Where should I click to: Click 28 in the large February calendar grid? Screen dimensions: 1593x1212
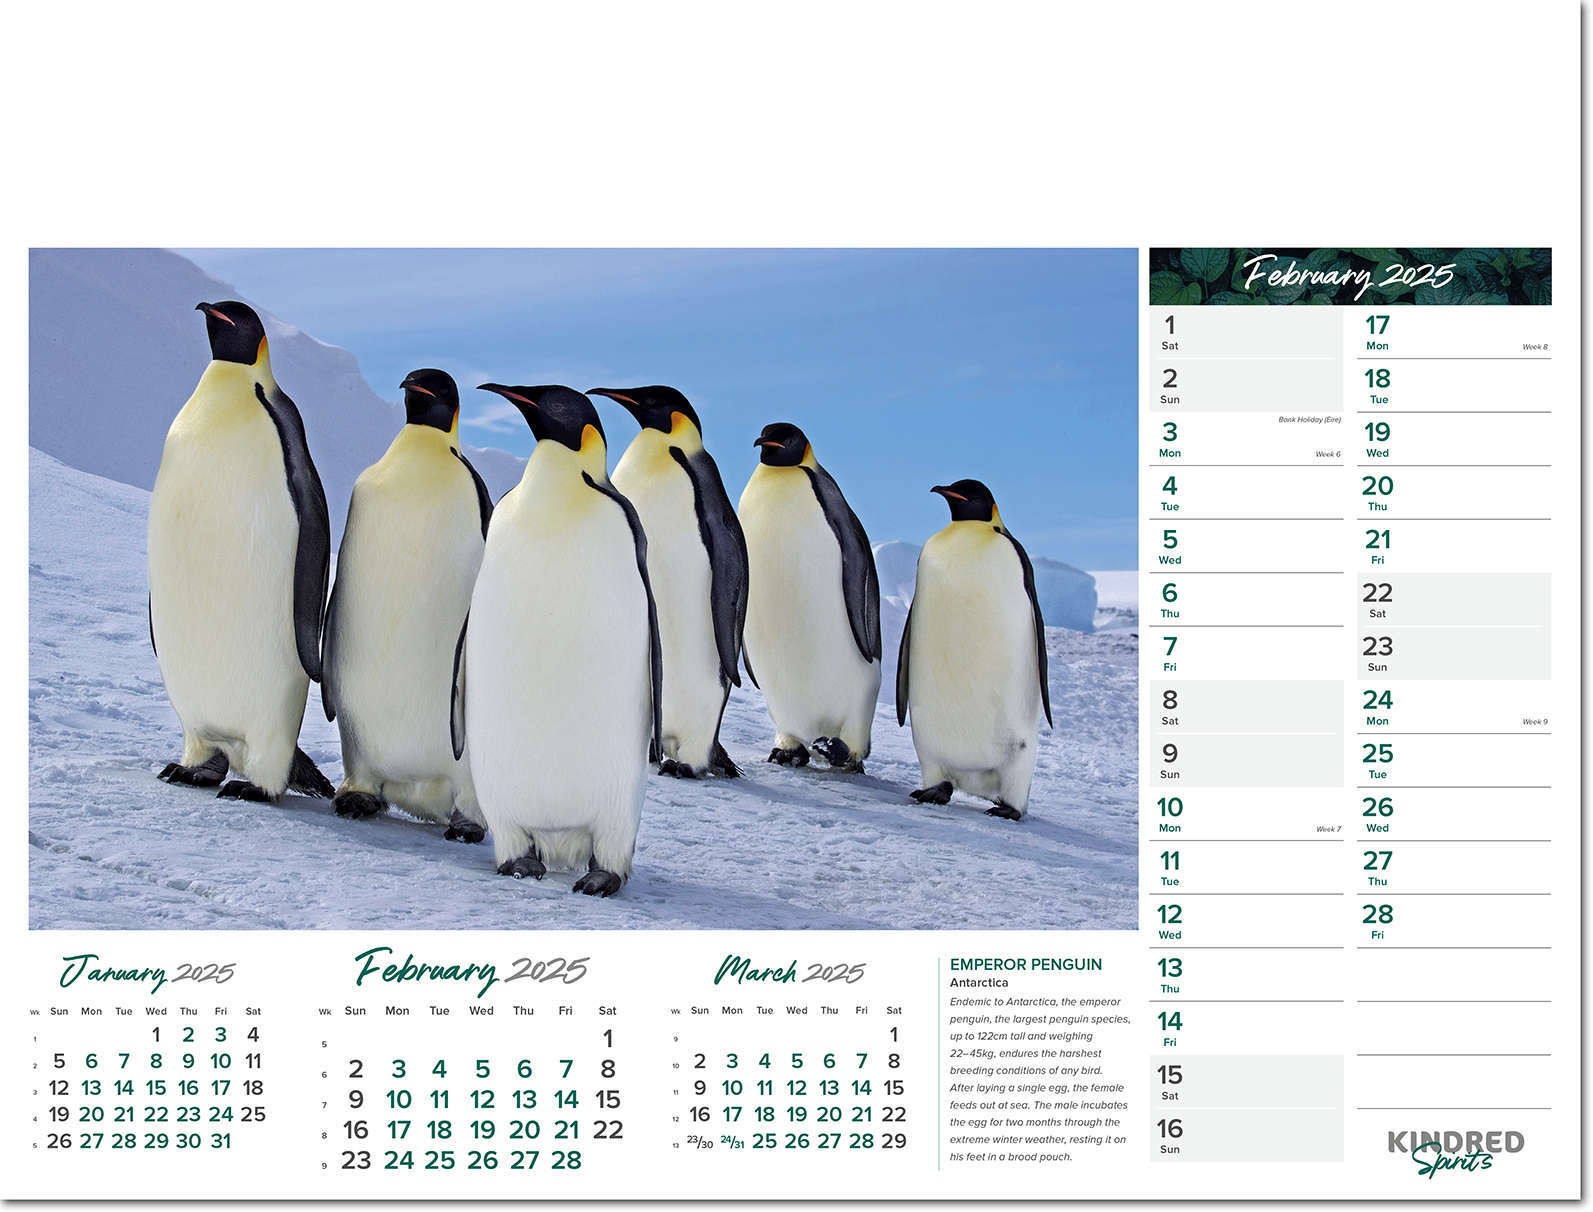pos(566,1160)
